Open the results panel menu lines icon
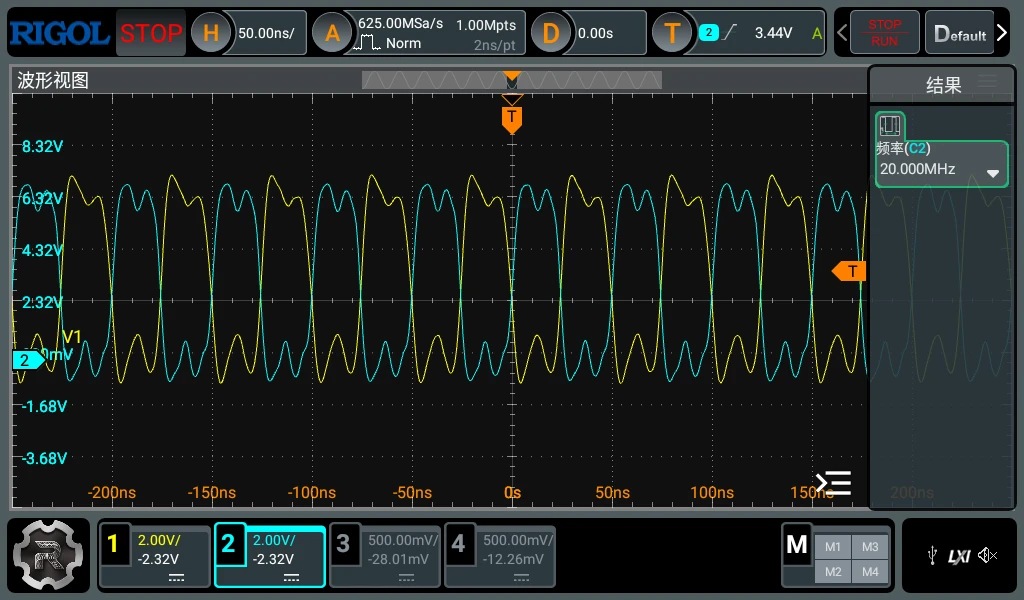Image resolution: width=1024 pixels, height=600 pixels. [x=987, y=82]
